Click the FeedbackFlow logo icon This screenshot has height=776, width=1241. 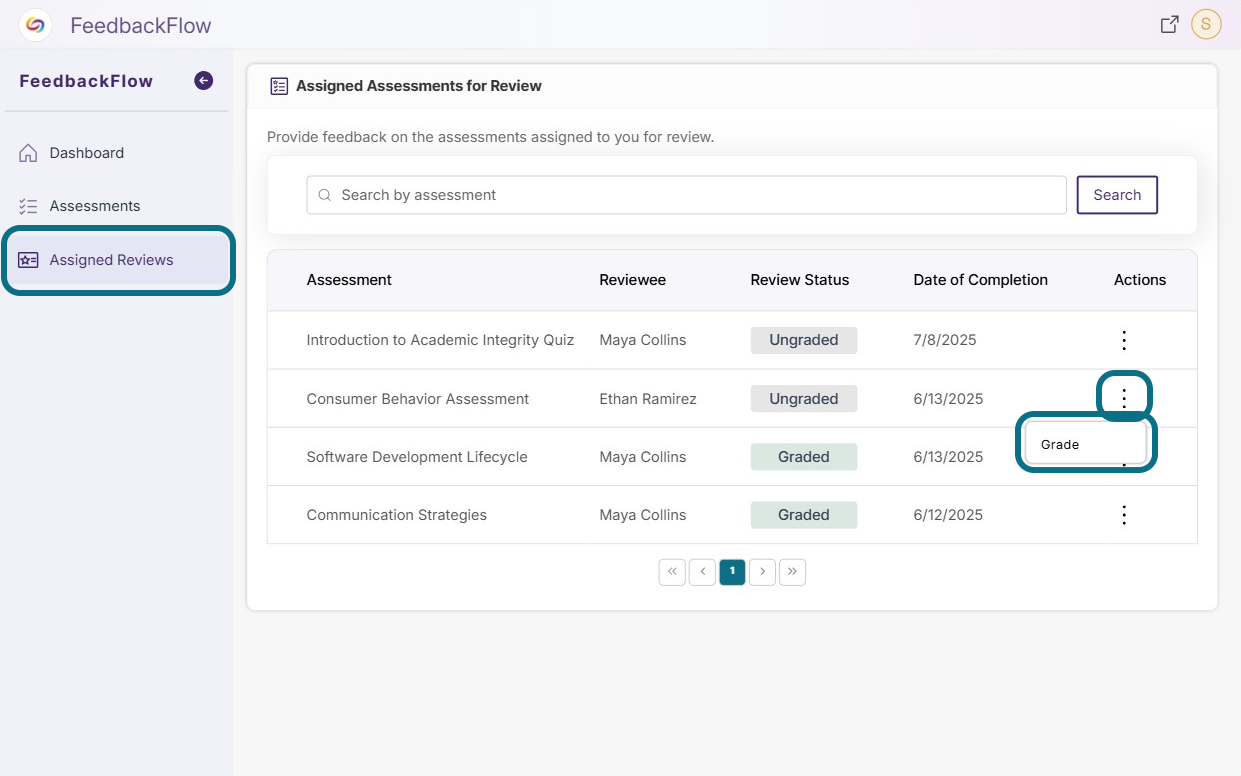pyautogui.click(x=36, y=25)
